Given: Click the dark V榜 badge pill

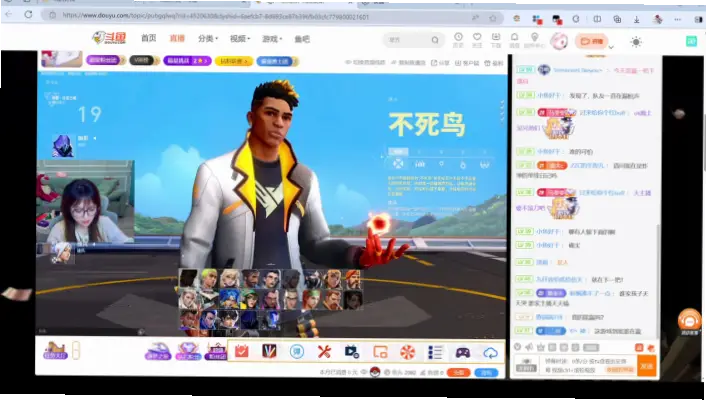Looking at the screenshot, I should (x=144, y=60).
